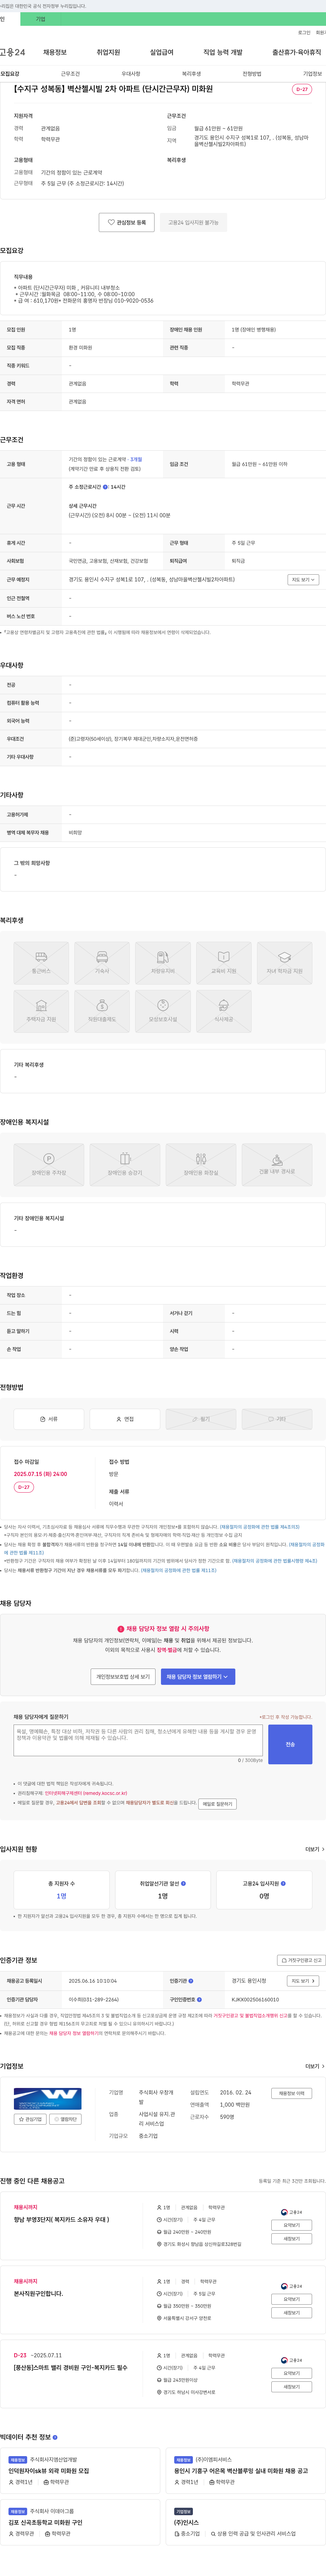Viewport: 326px width, 2576px height.
Task: Switch to the 근무조건 section tab
Action: click(70, 74)
